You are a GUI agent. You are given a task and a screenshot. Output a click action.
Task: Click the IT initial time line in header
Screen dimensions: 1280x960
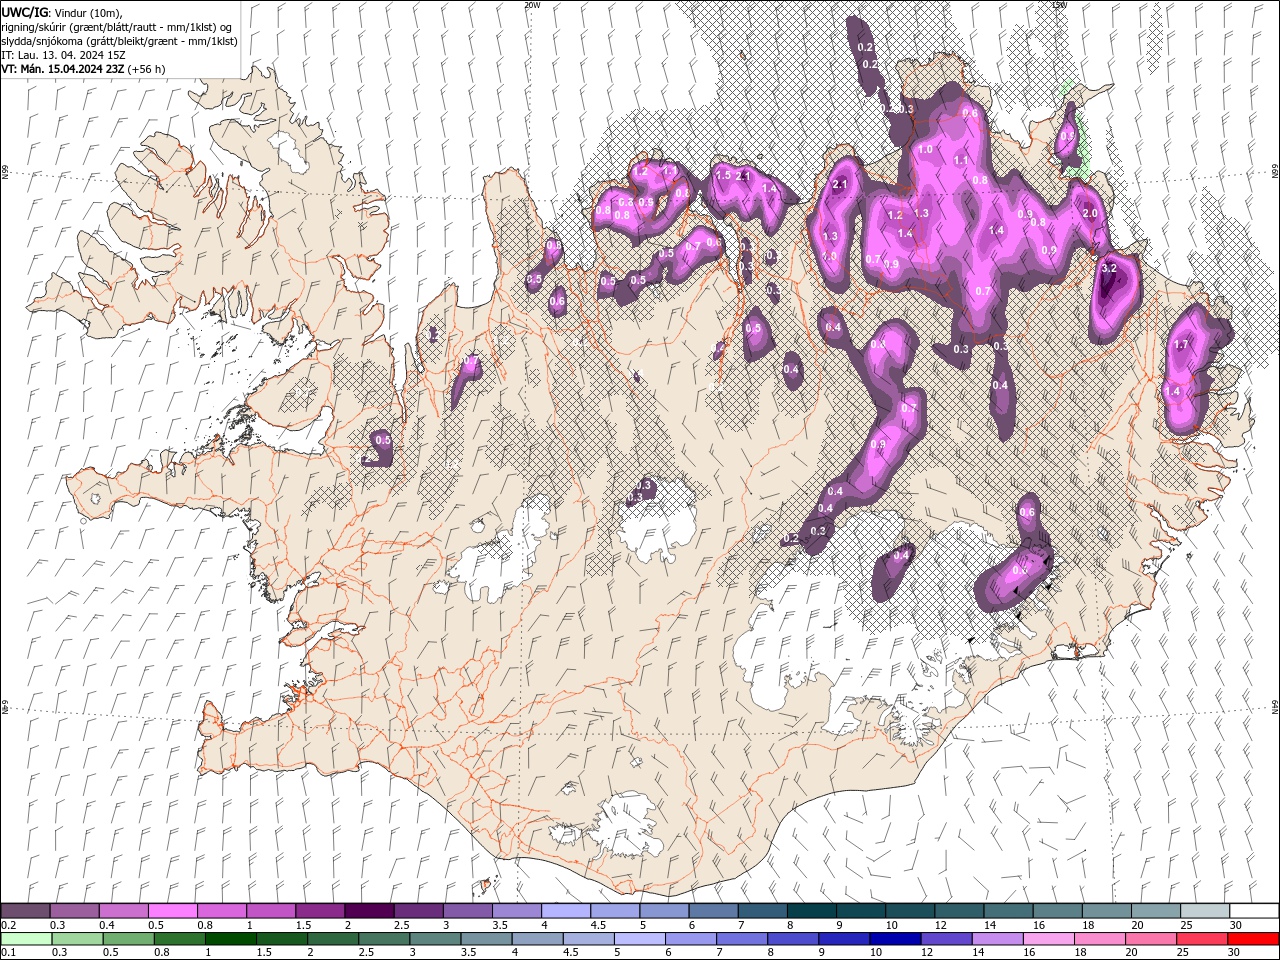pyautogui.click(x=64, y=55)
